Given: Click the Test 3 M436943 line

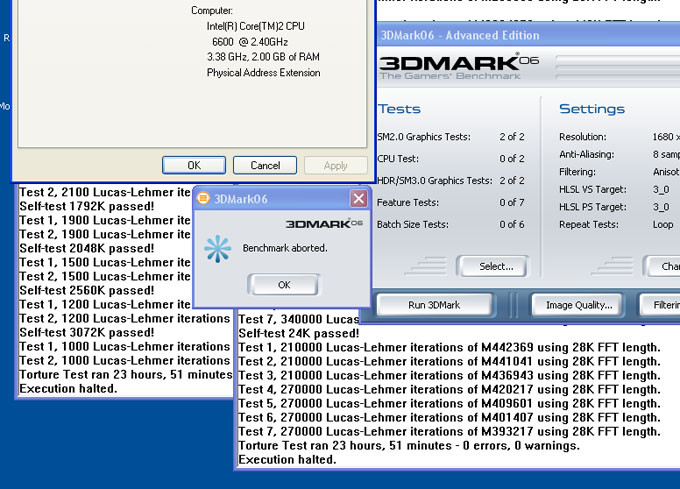Looking at the screenshot, I should (449, 375).
